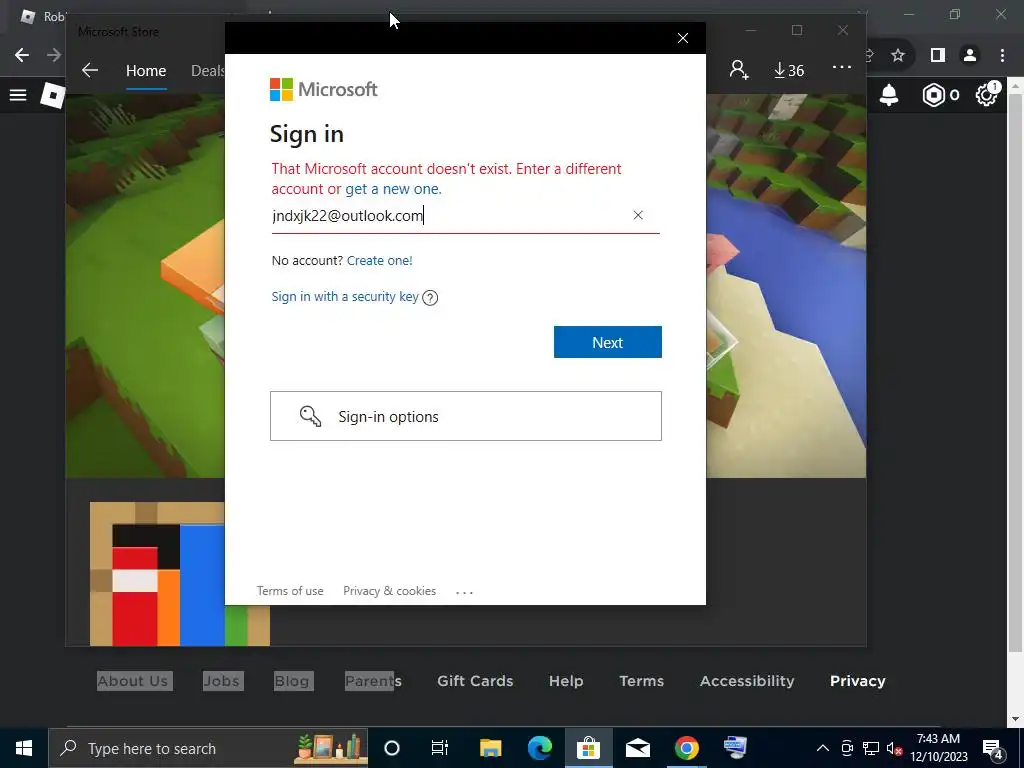Open the security key help question icon
Image resolution: width=1024 pixels, height=768 pixels.
click(430, 297)
